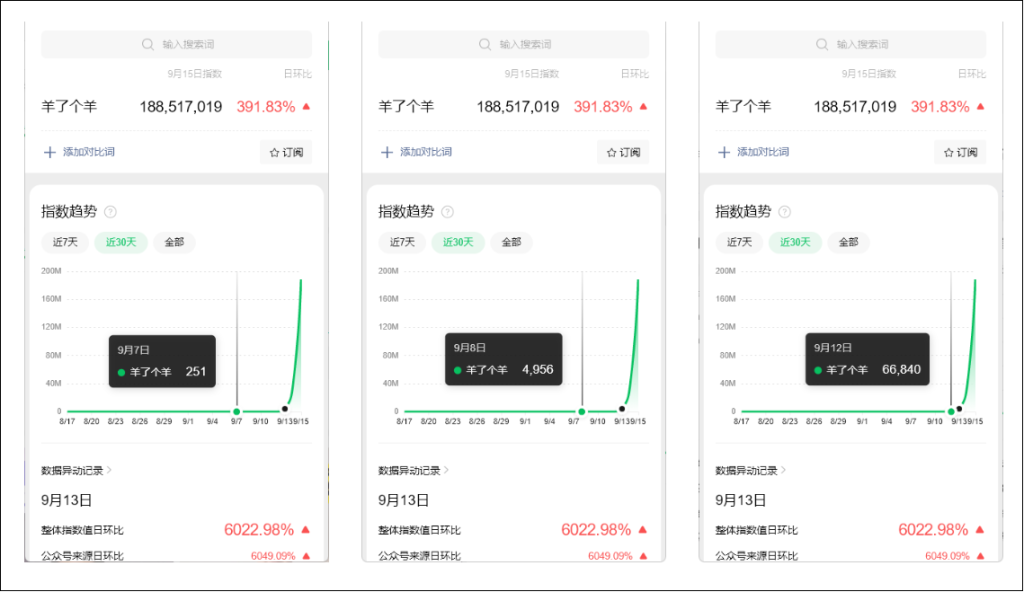Screen dimensions: 1024x592
Task: Subscribe with 订阅 button in left panel
Action: (286, 152)
